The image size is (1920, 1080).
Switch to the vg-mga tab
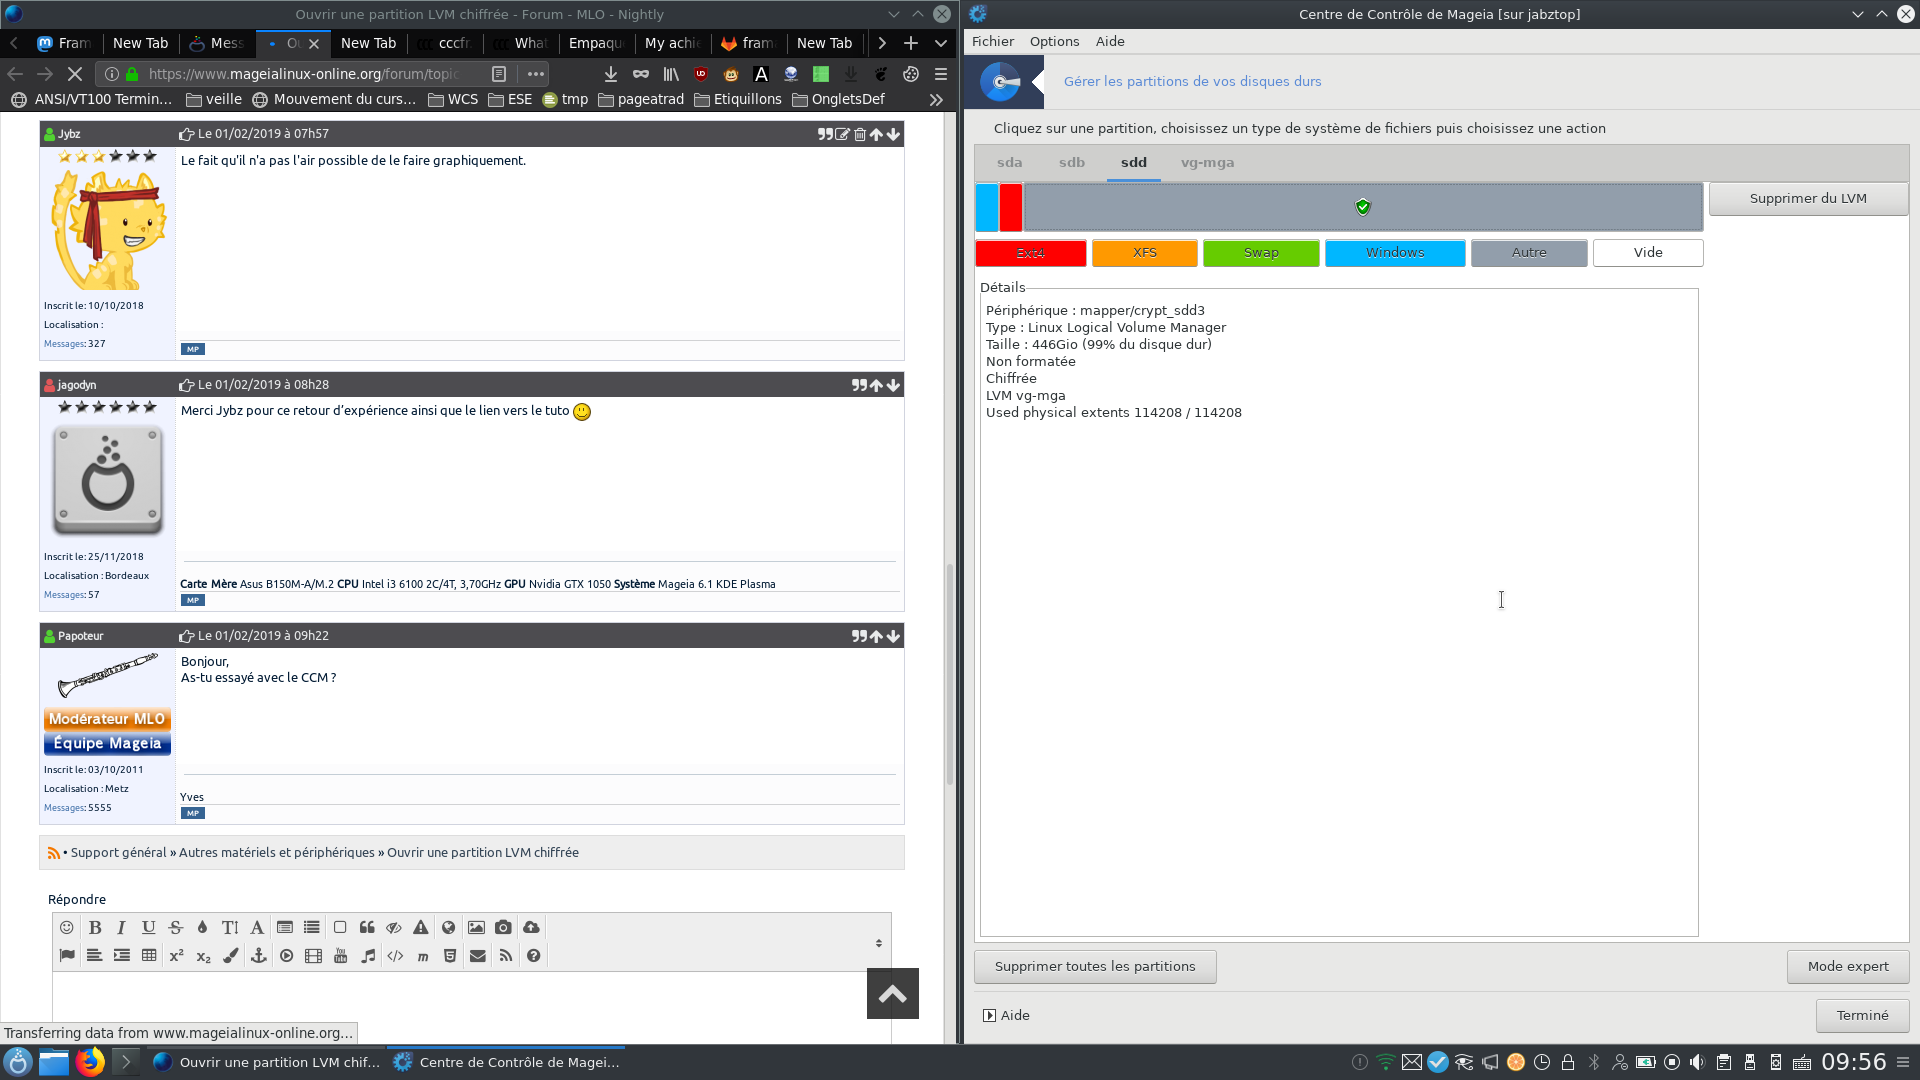[x=1207, y=162]
